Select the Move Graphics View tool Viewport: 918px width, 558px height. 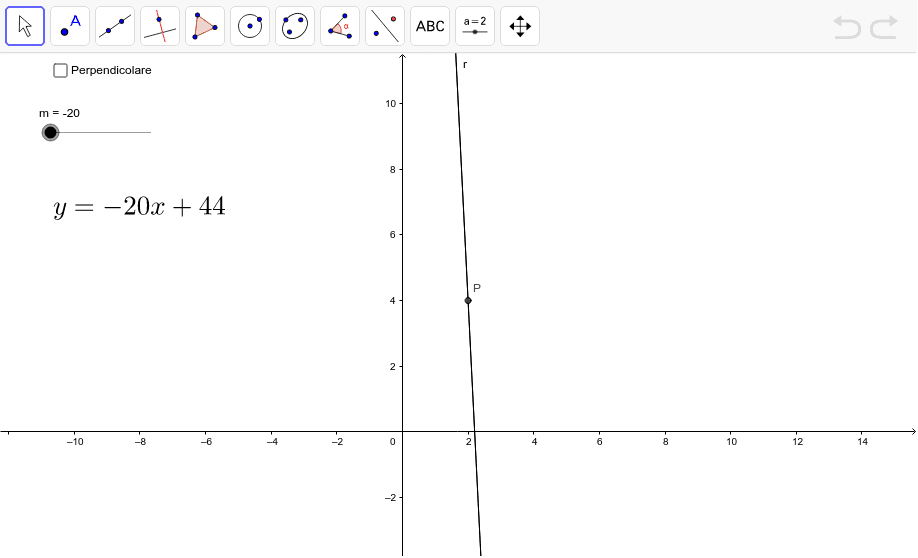[x=520, y=26]
